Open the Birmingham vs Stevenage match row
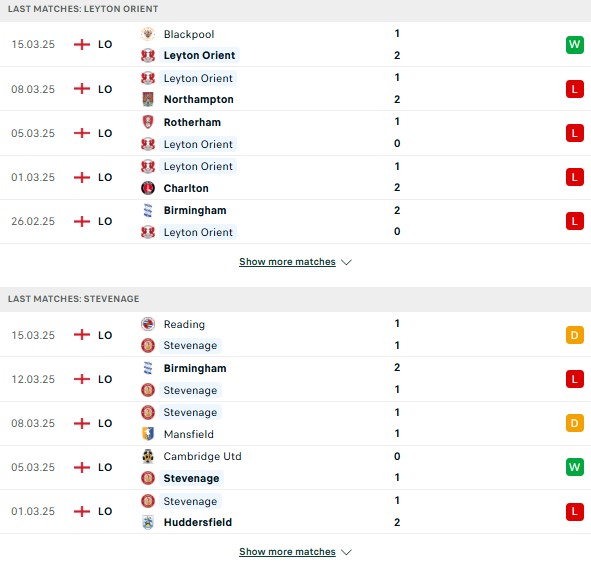 (x=296, y=379)
